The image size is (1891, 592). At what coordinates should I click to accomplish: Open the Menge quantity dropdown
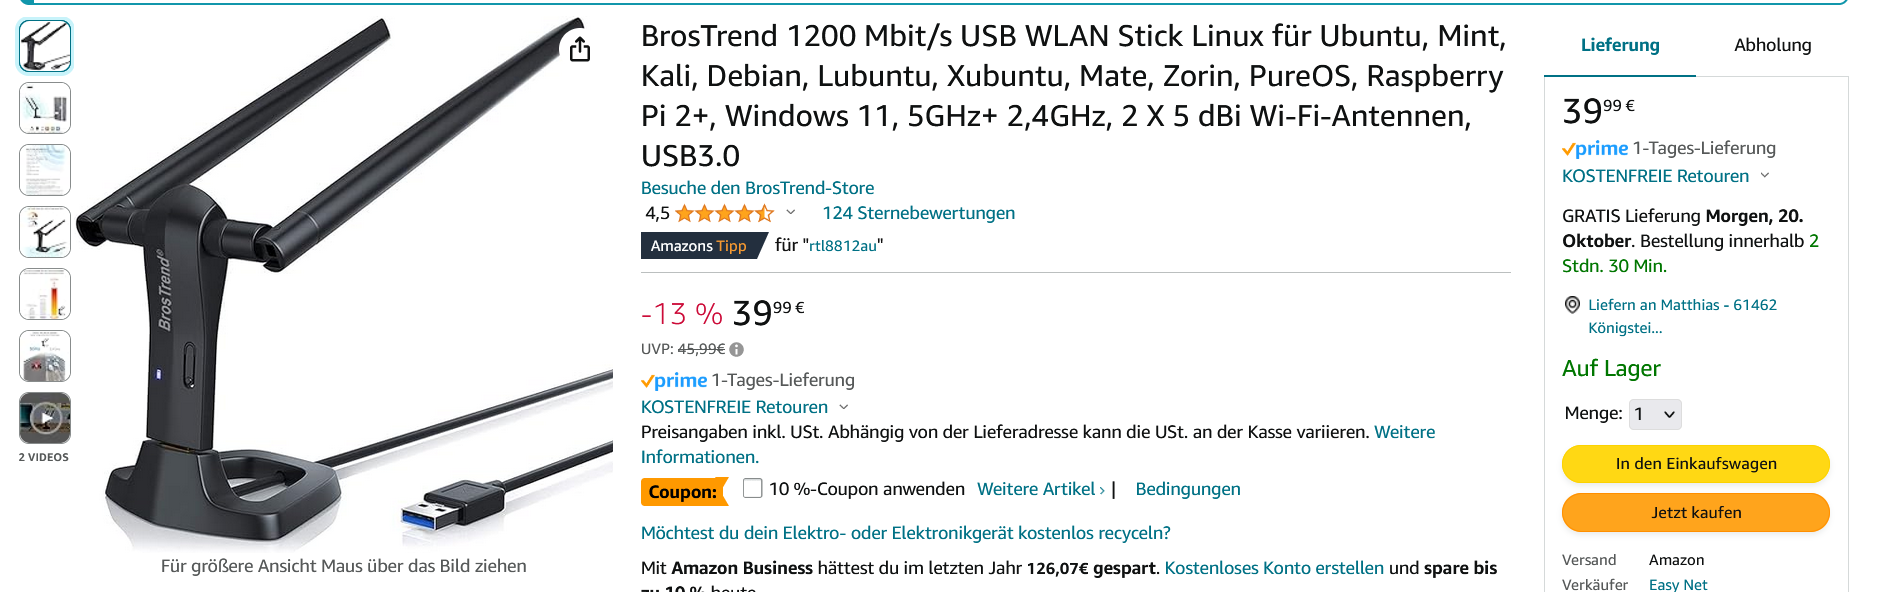[1655, 414]
